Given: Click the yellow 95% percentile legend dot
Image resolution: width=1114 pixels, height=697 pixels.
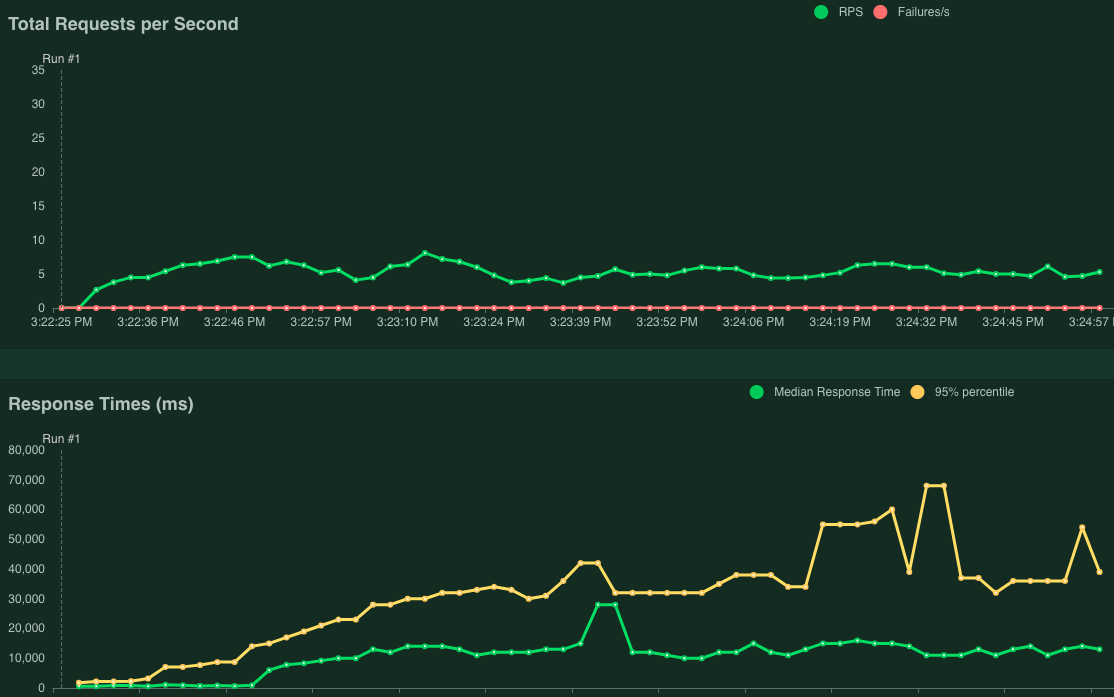Looking at the screenshot, I should tap(918, 391).
